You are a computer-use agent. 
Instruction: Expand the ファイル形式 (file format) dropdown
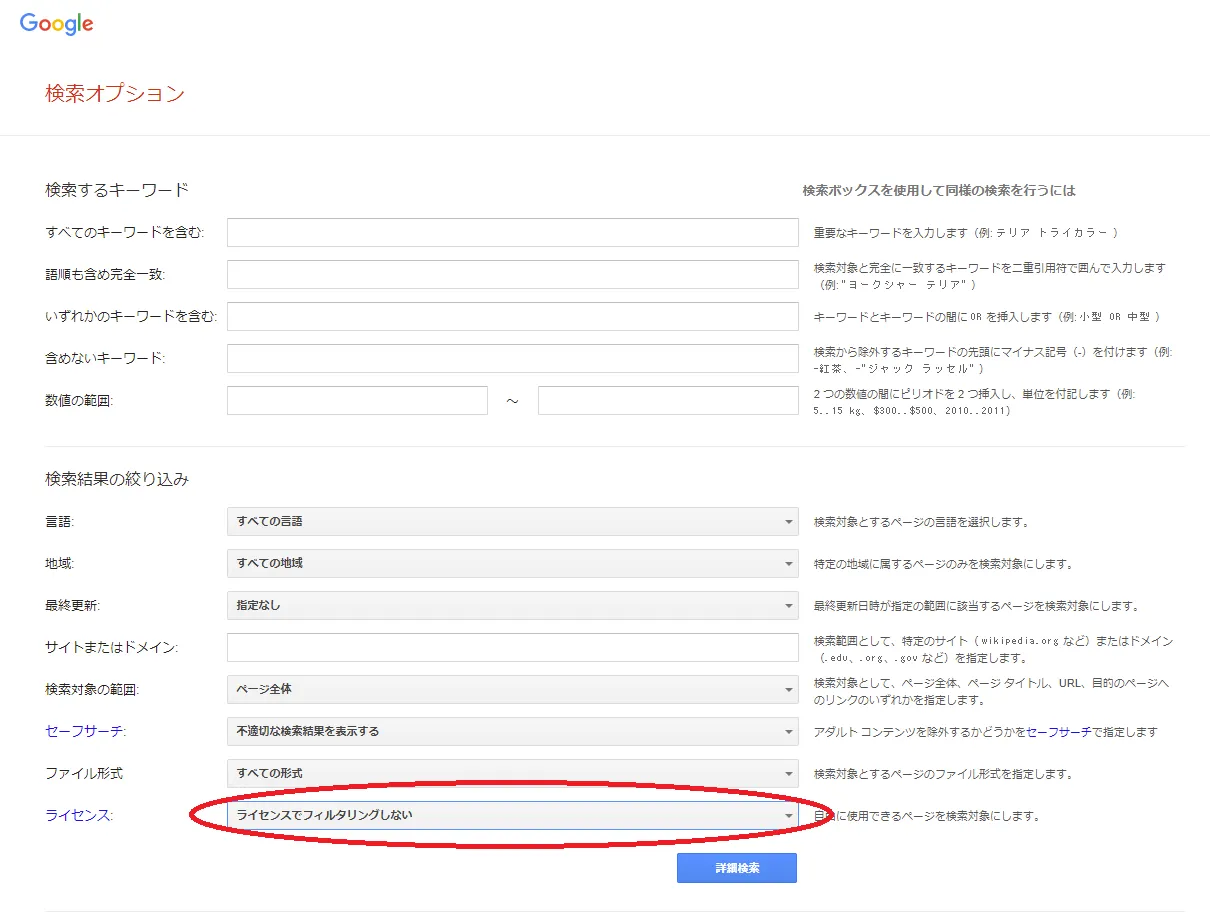pos(512,773)
